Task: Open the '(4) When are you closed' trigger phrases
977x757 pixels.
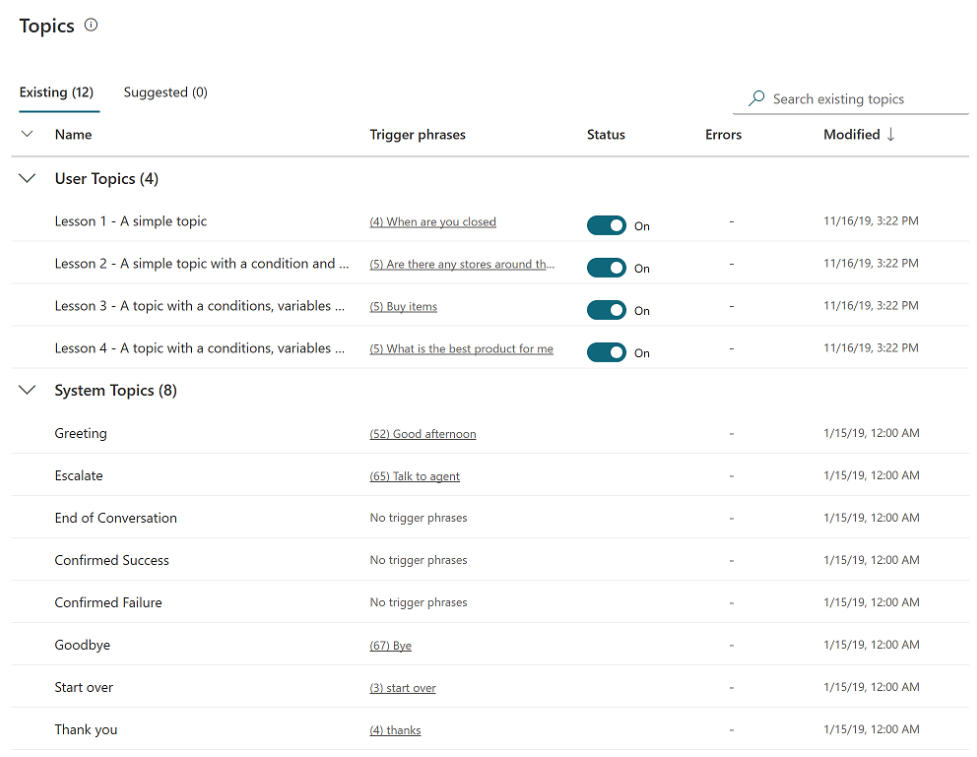Action: (432, 222)
